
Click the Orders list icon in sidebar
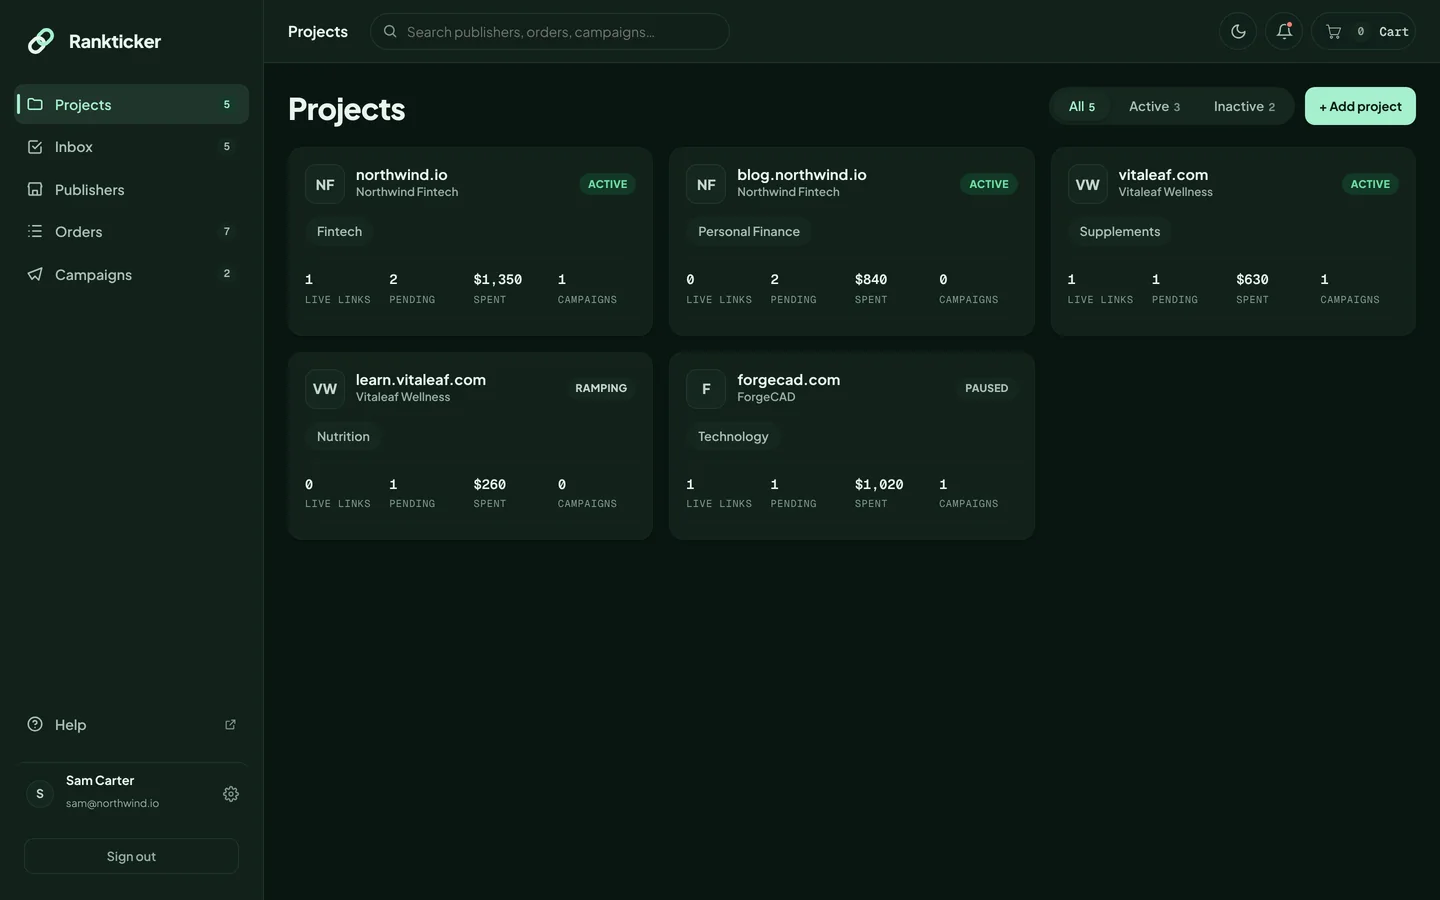click(35, 231)
